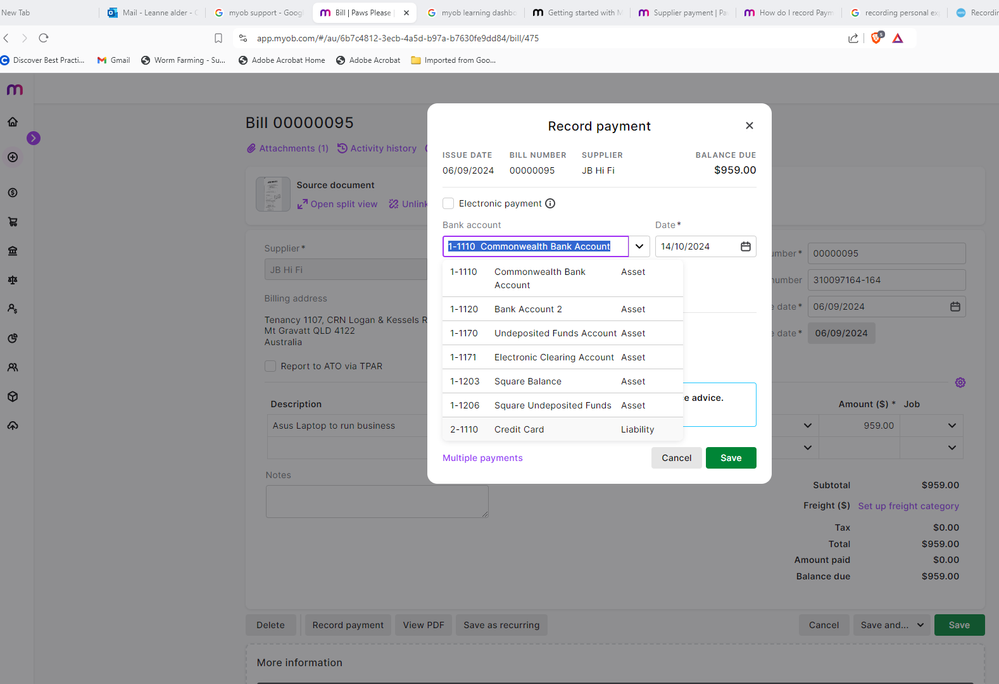Image resolution: width=999 pixels, height=684 pixels.
Task: Open the purchases cart icon in sidebar
Action: (x=13, y=222)
